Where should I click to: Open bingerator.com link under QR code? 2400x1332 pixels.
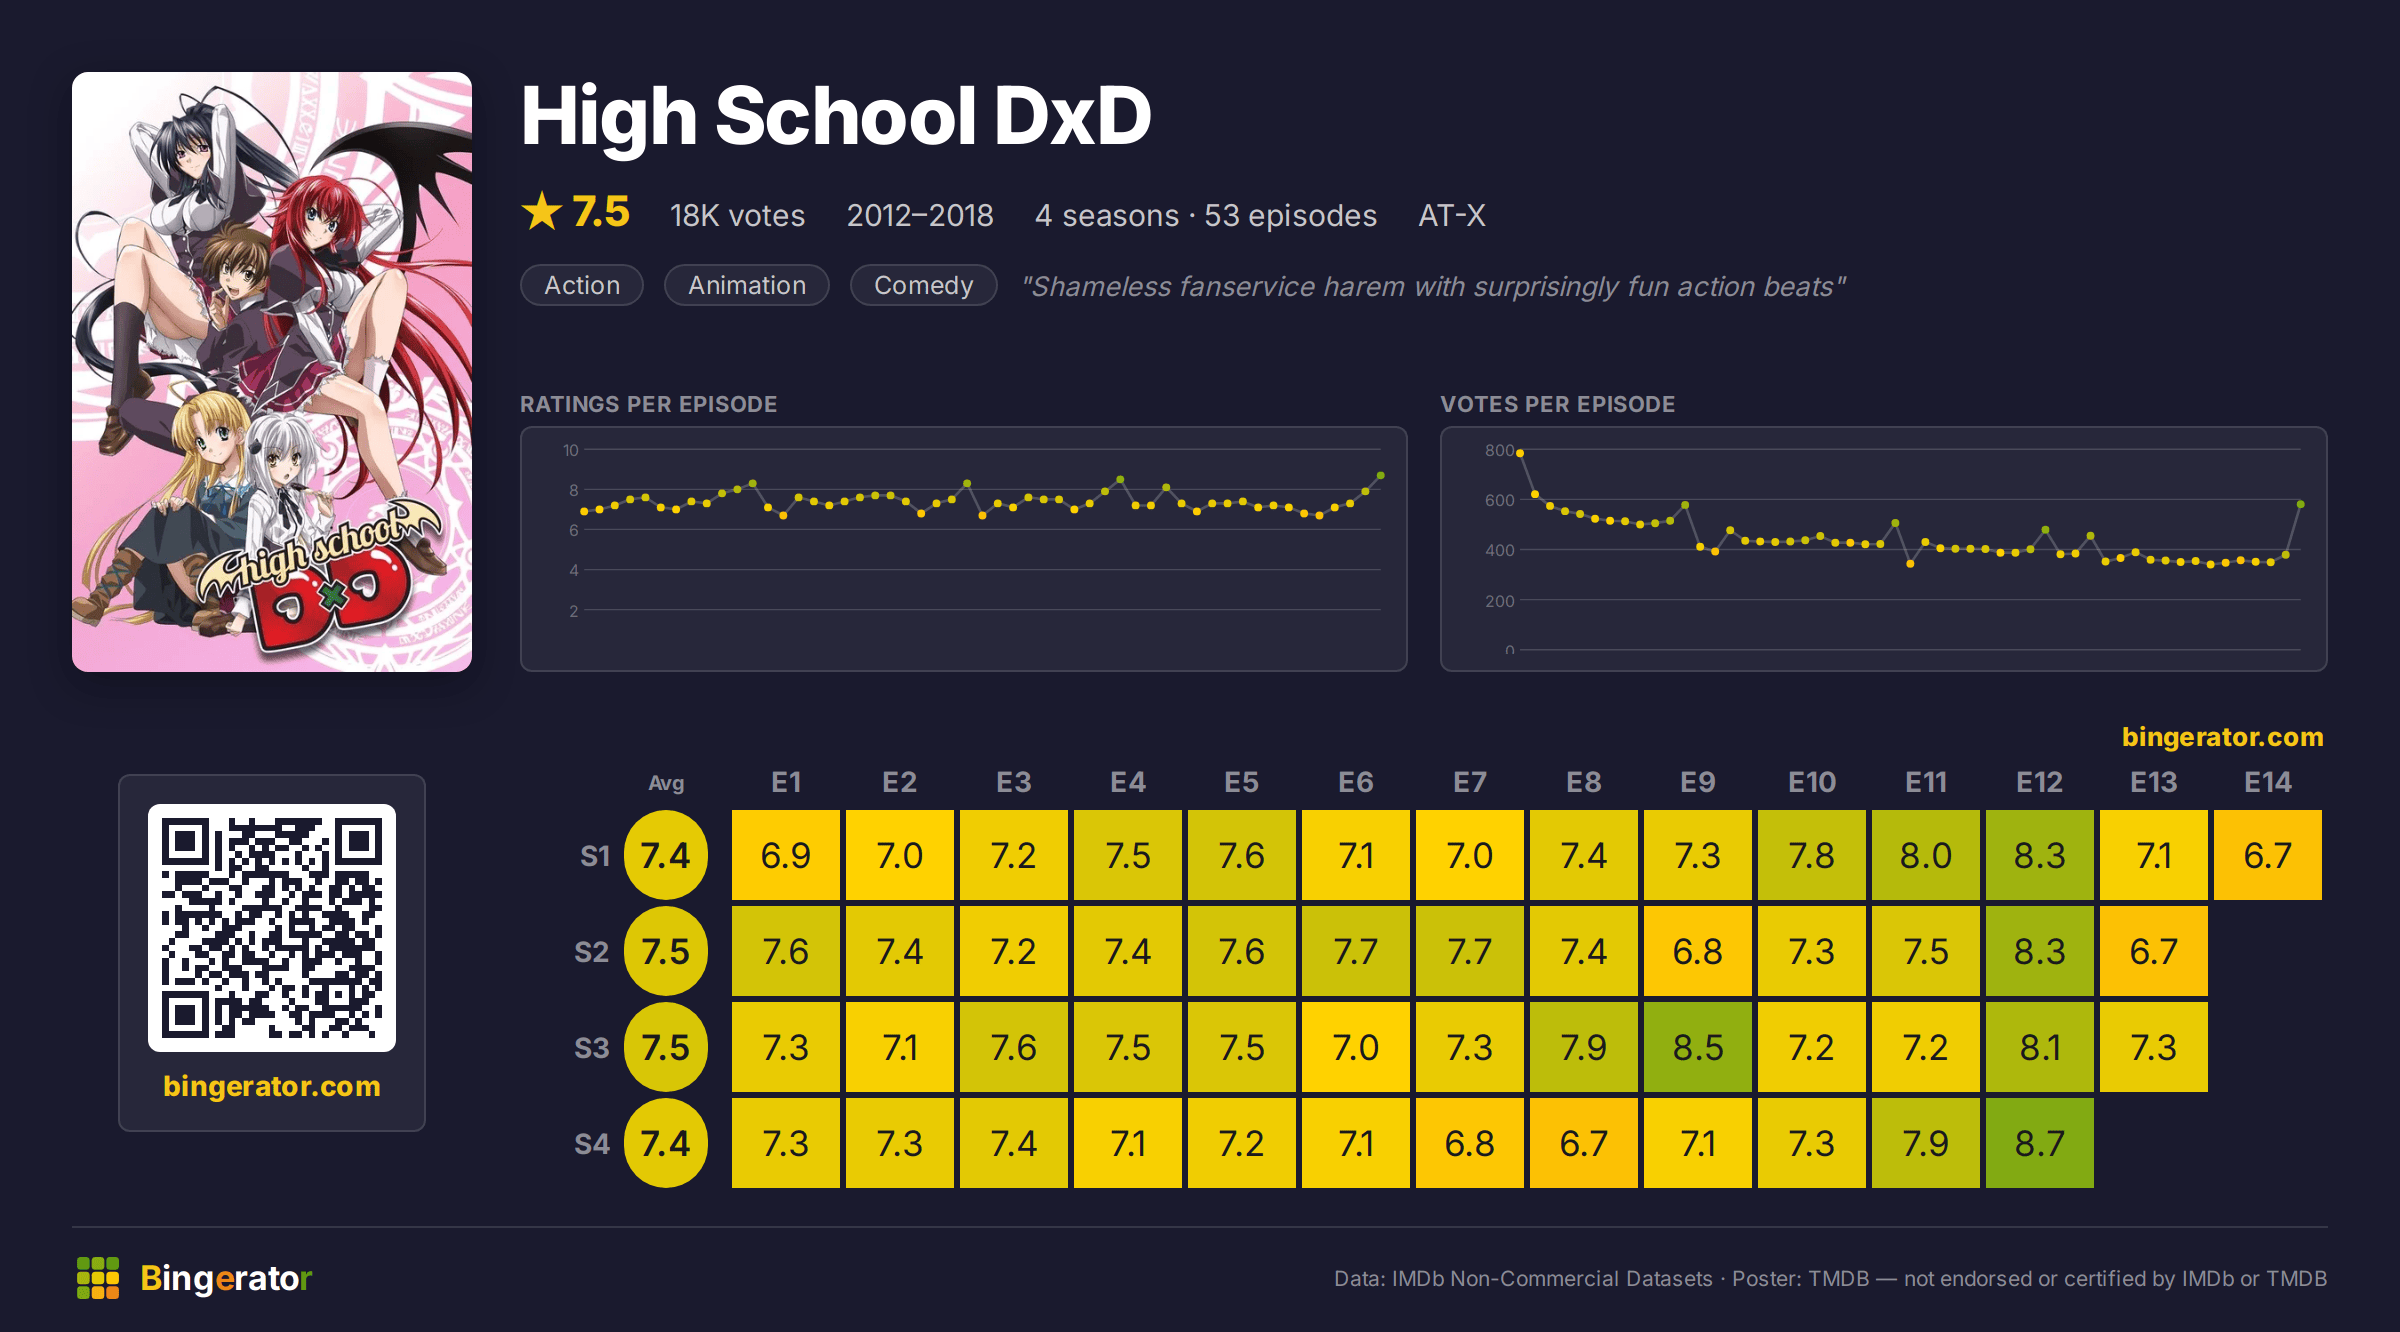272,1086
